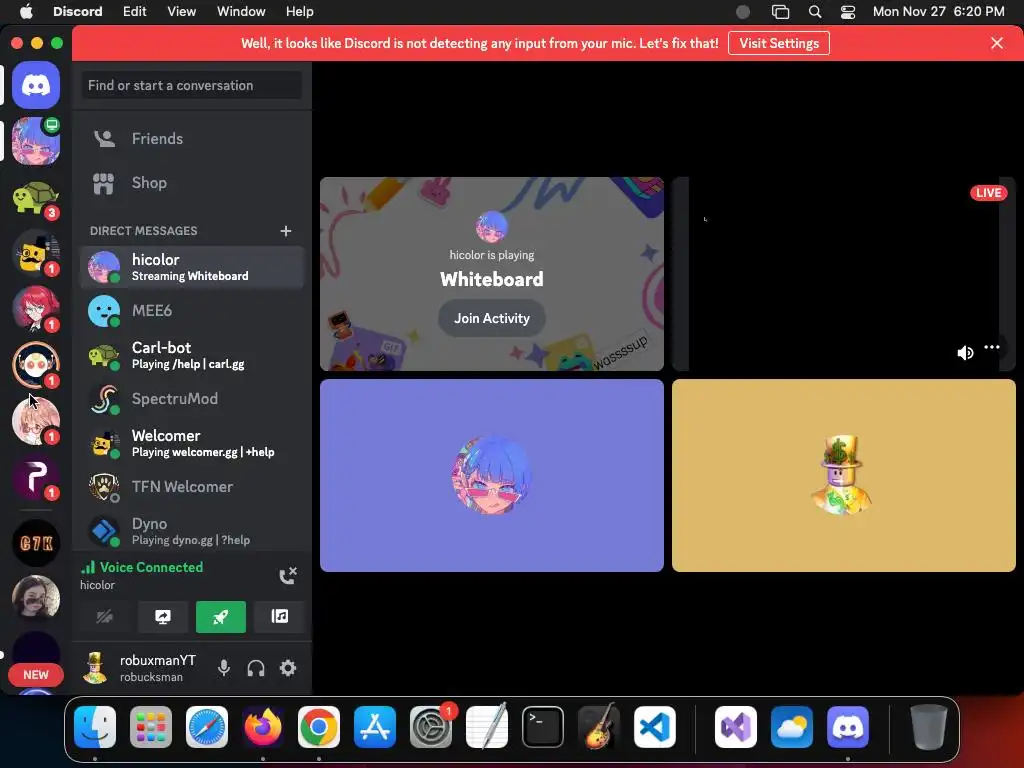Screen dimensions: 1024x768
Task: Share your screen button in voice panel
Action: click(163, 616)
